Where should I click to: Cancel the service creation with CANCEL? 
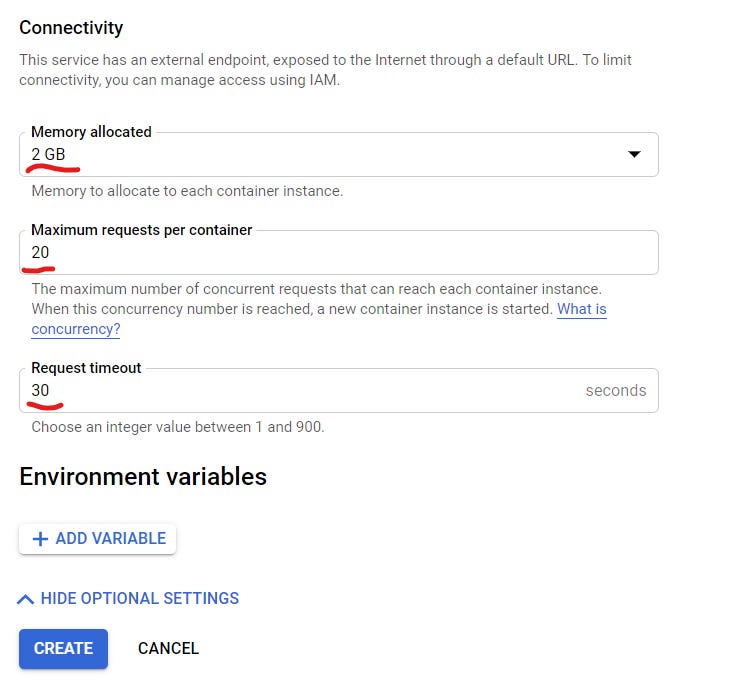[x=168, y=648]
